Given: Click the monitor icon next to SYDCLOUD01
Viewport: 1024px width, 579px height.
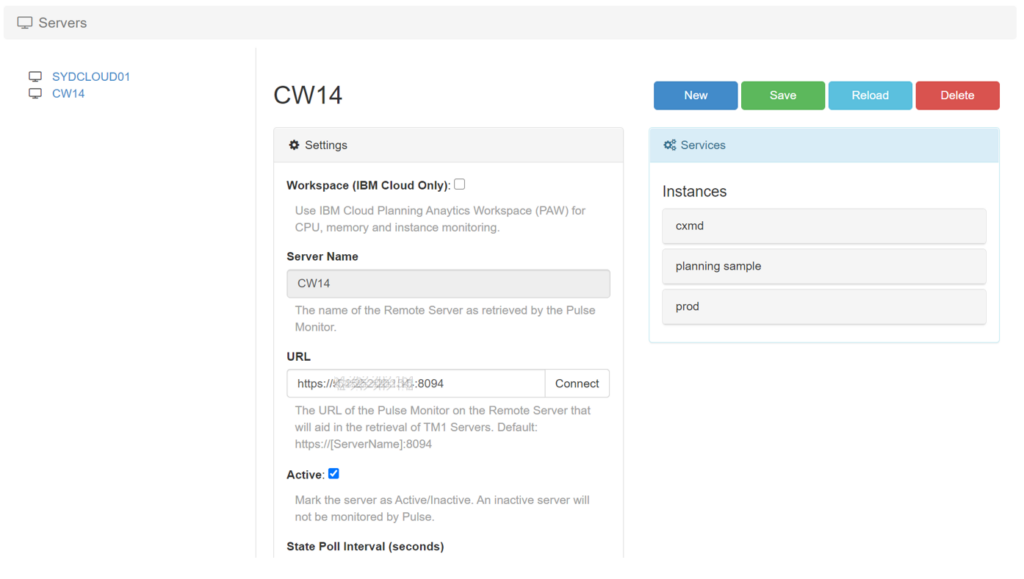Looking at the screenshot, I should point(35,77).
